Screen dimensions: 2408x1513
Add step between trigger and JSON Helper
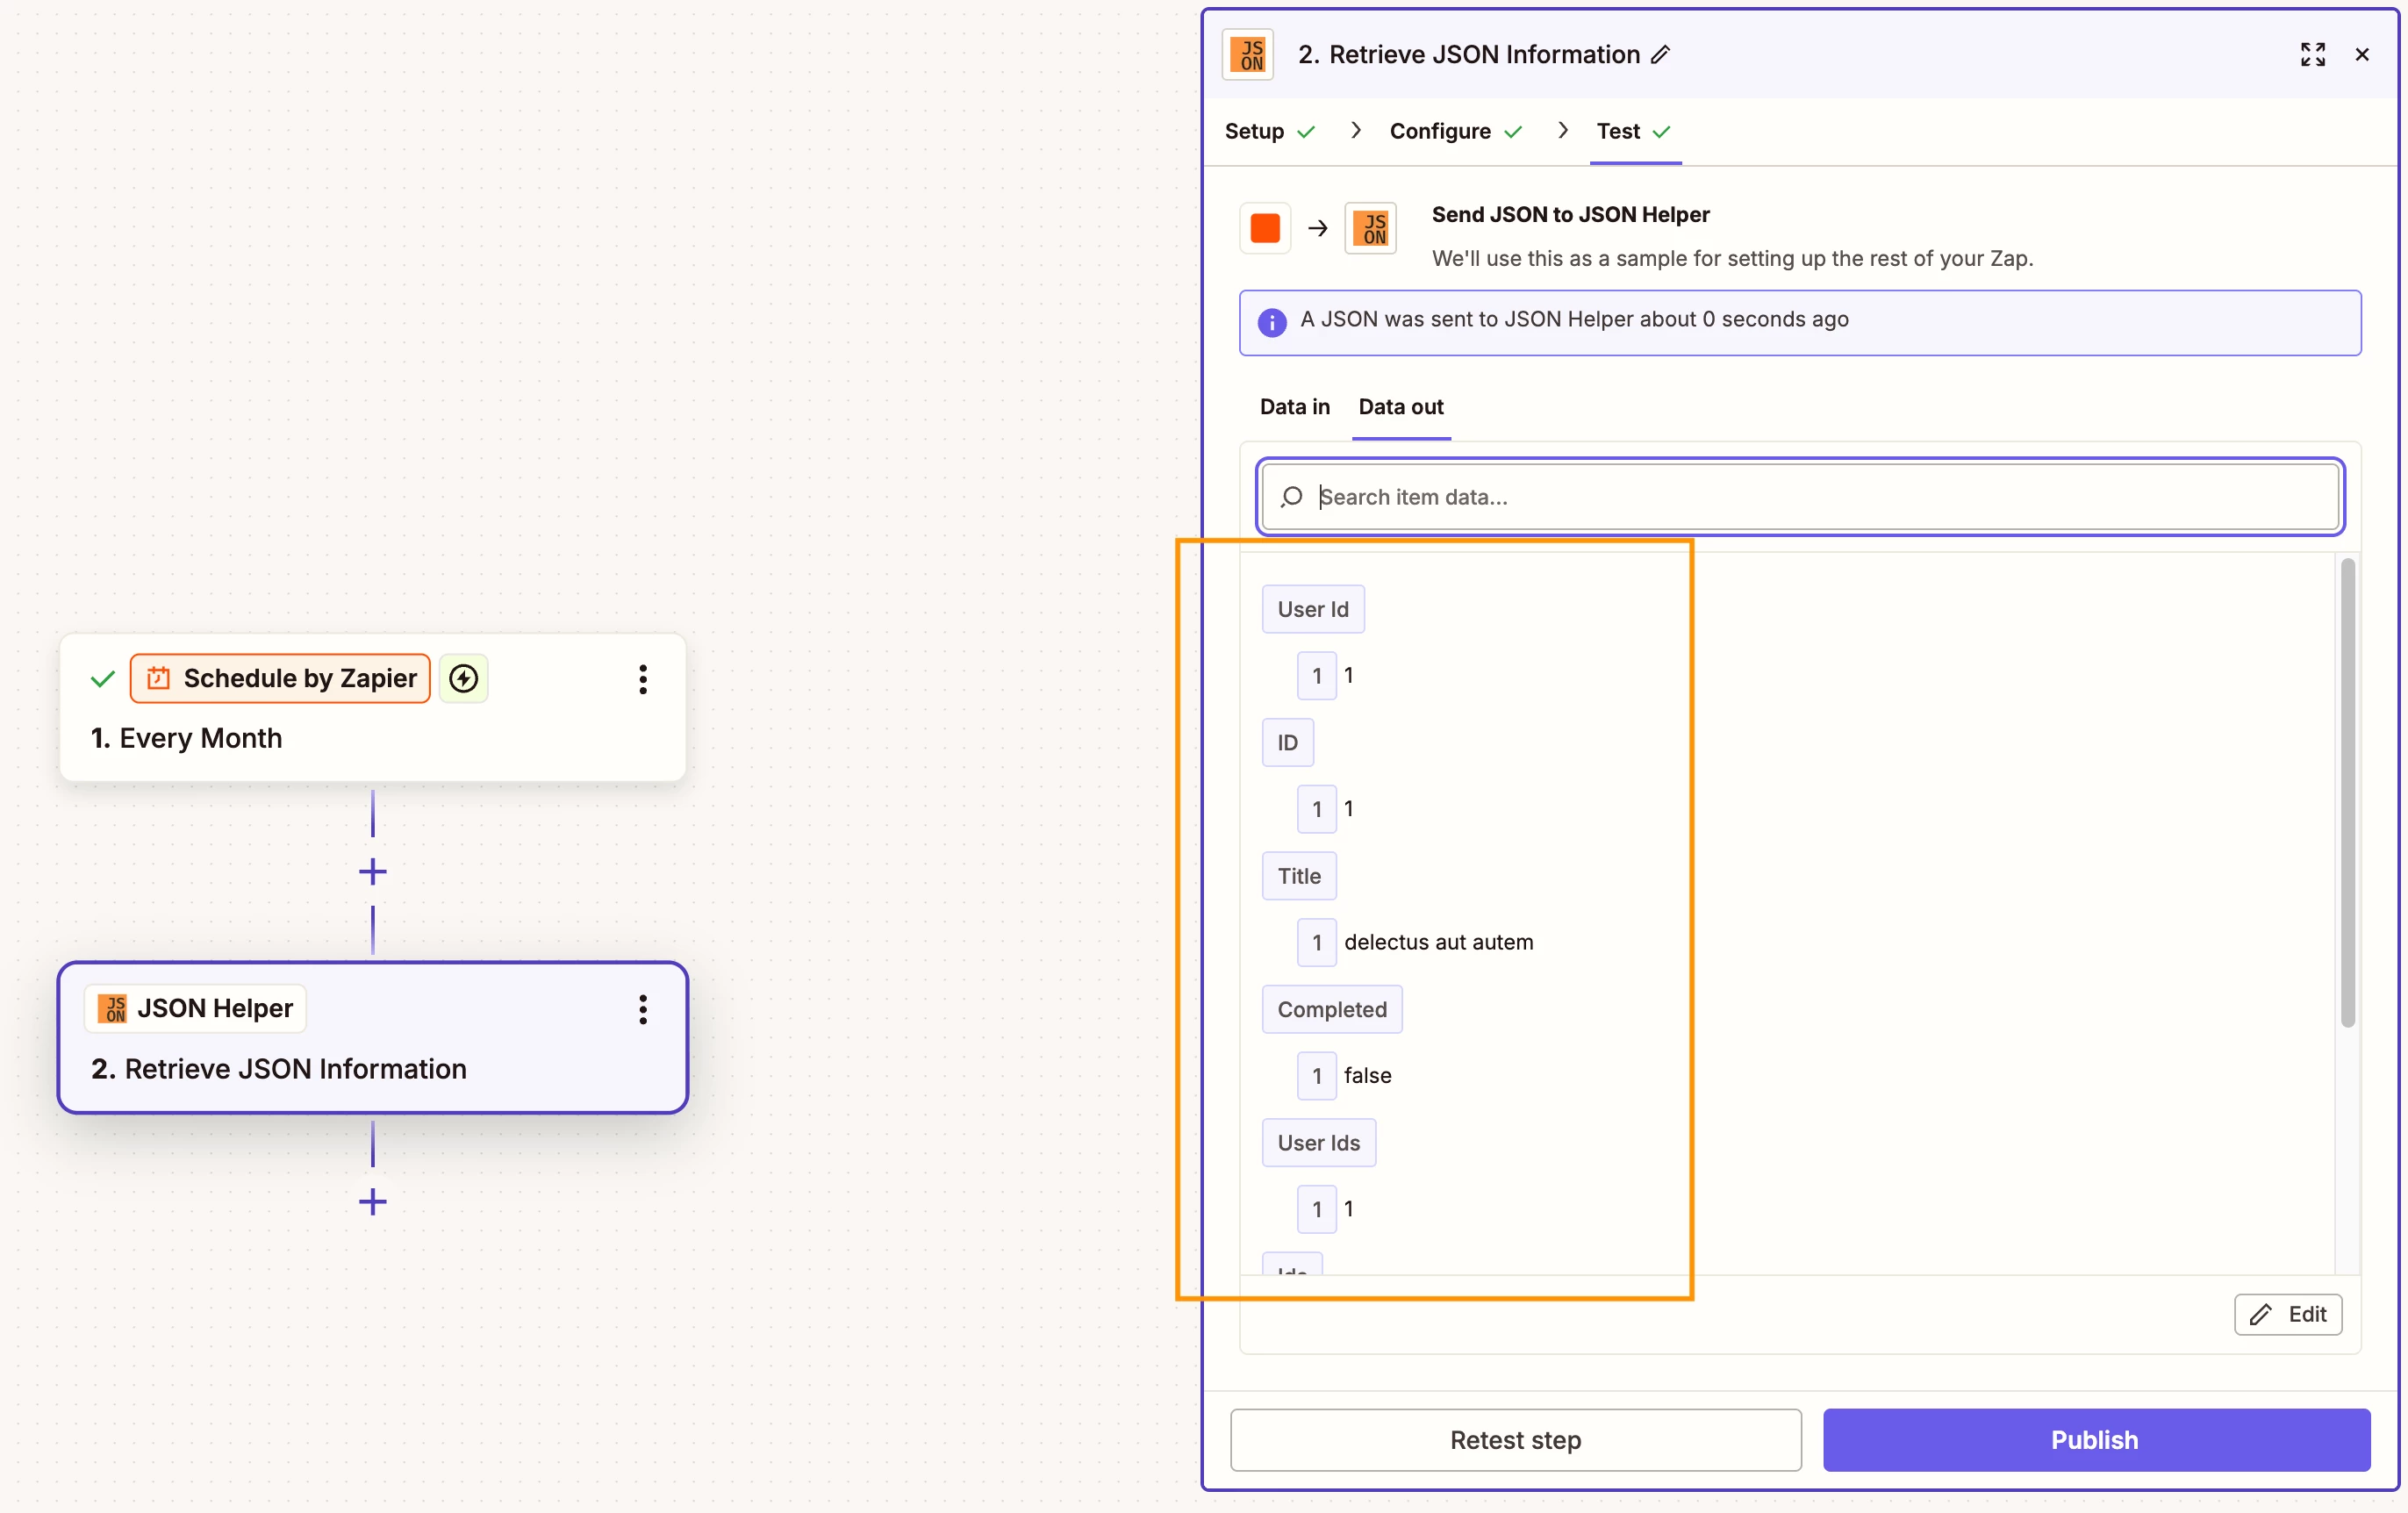pyautogui.click(x=373, y=872)
